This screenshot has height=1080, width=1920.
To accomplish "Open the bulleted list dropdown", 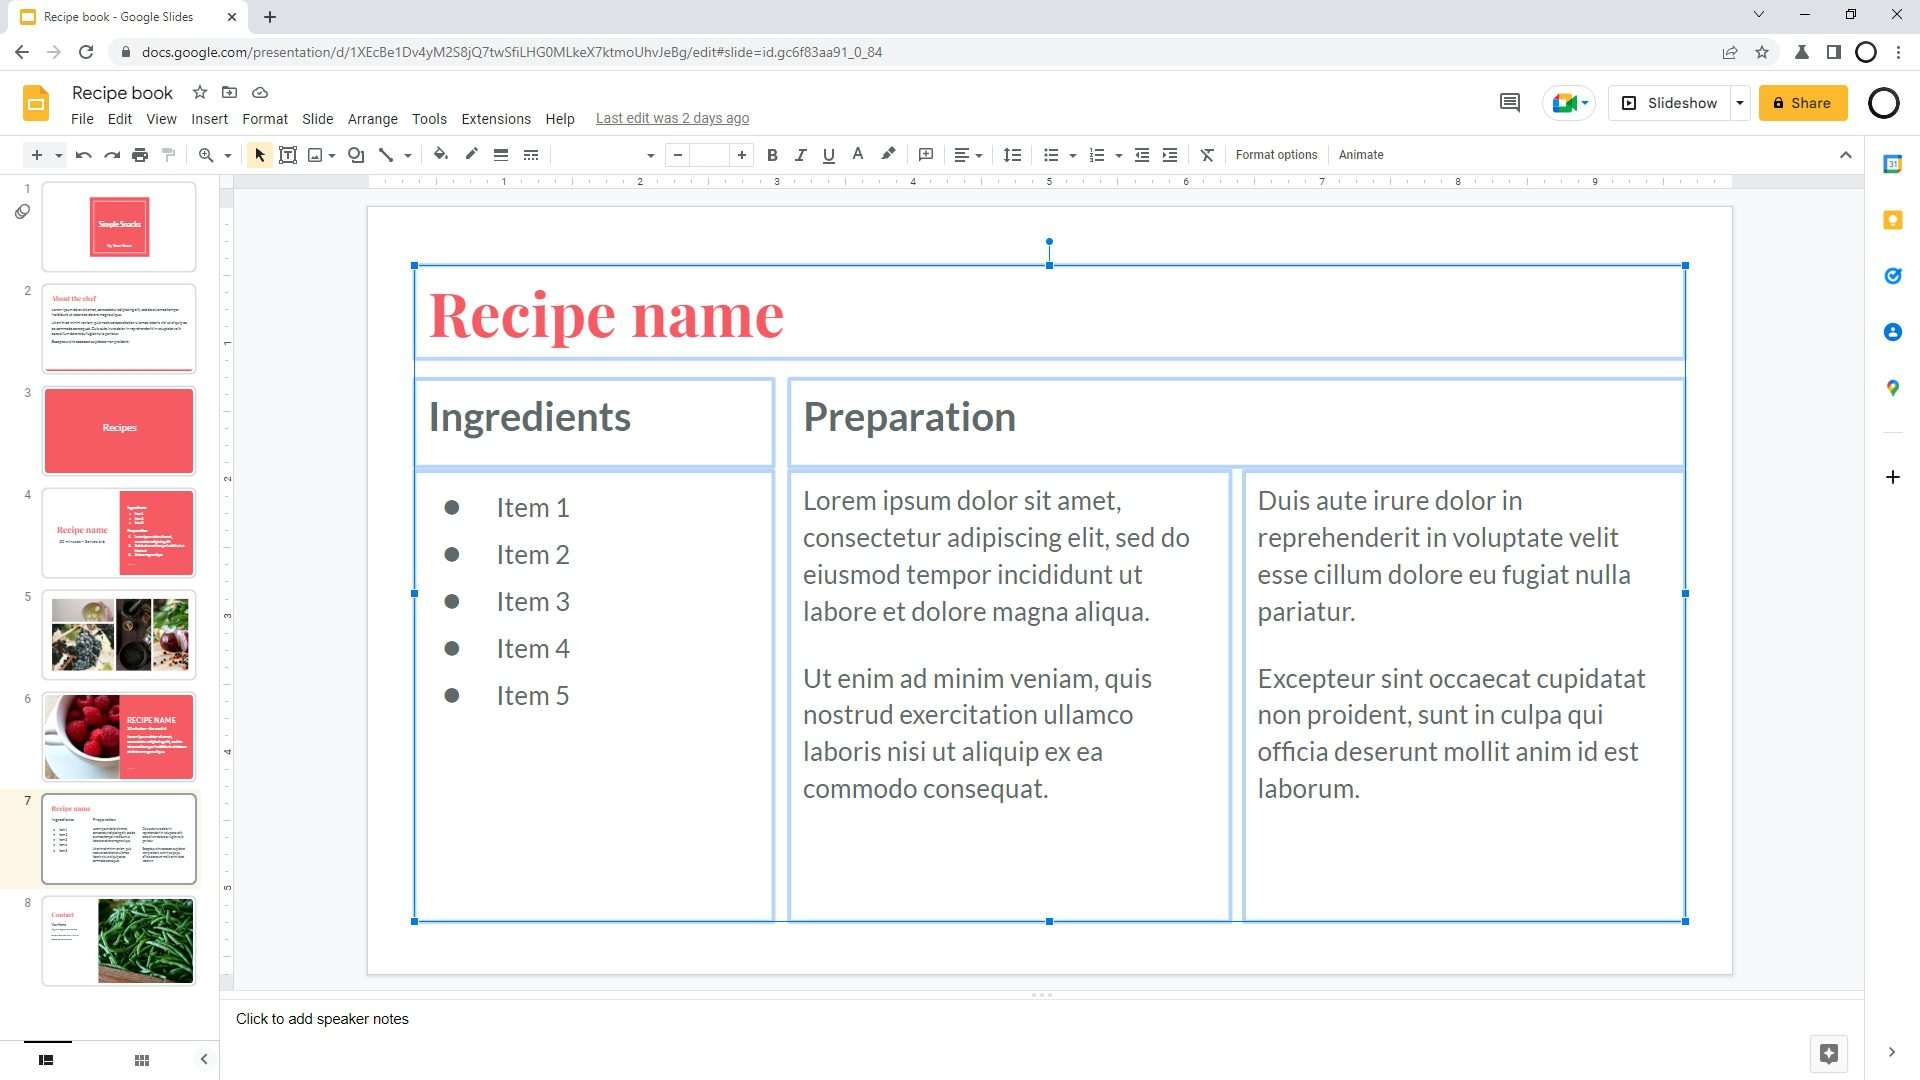I will [1072, 155].
